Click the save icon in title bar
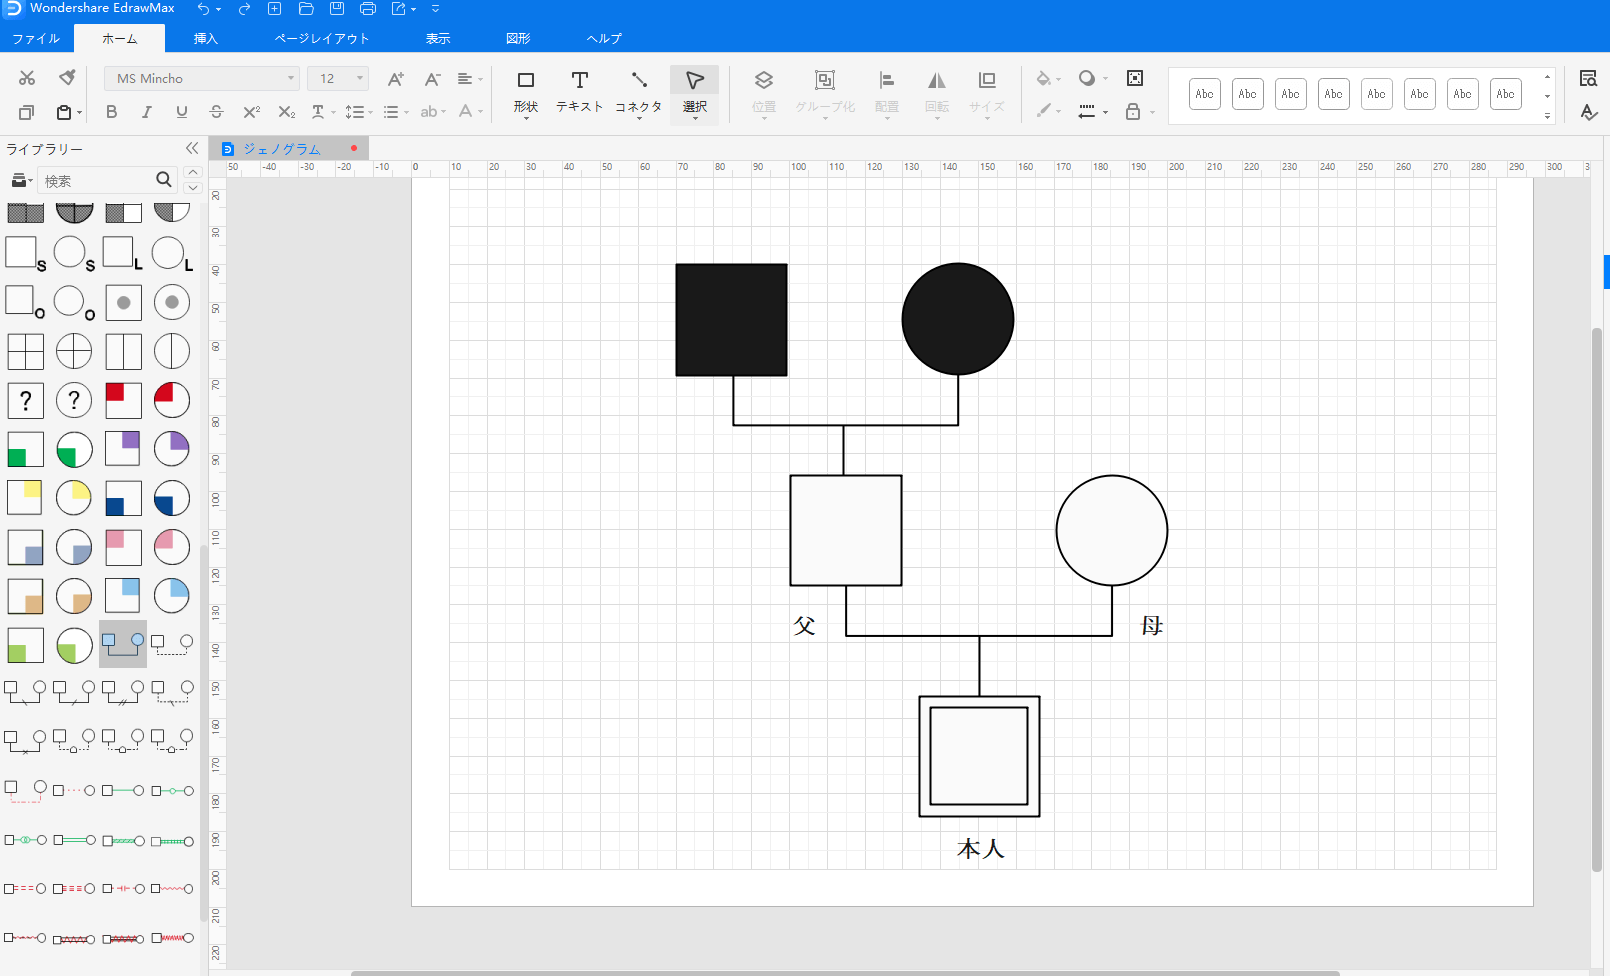The width and height of the screenshot is (1610, 976). pyautogui.click(x=337, y=9)
